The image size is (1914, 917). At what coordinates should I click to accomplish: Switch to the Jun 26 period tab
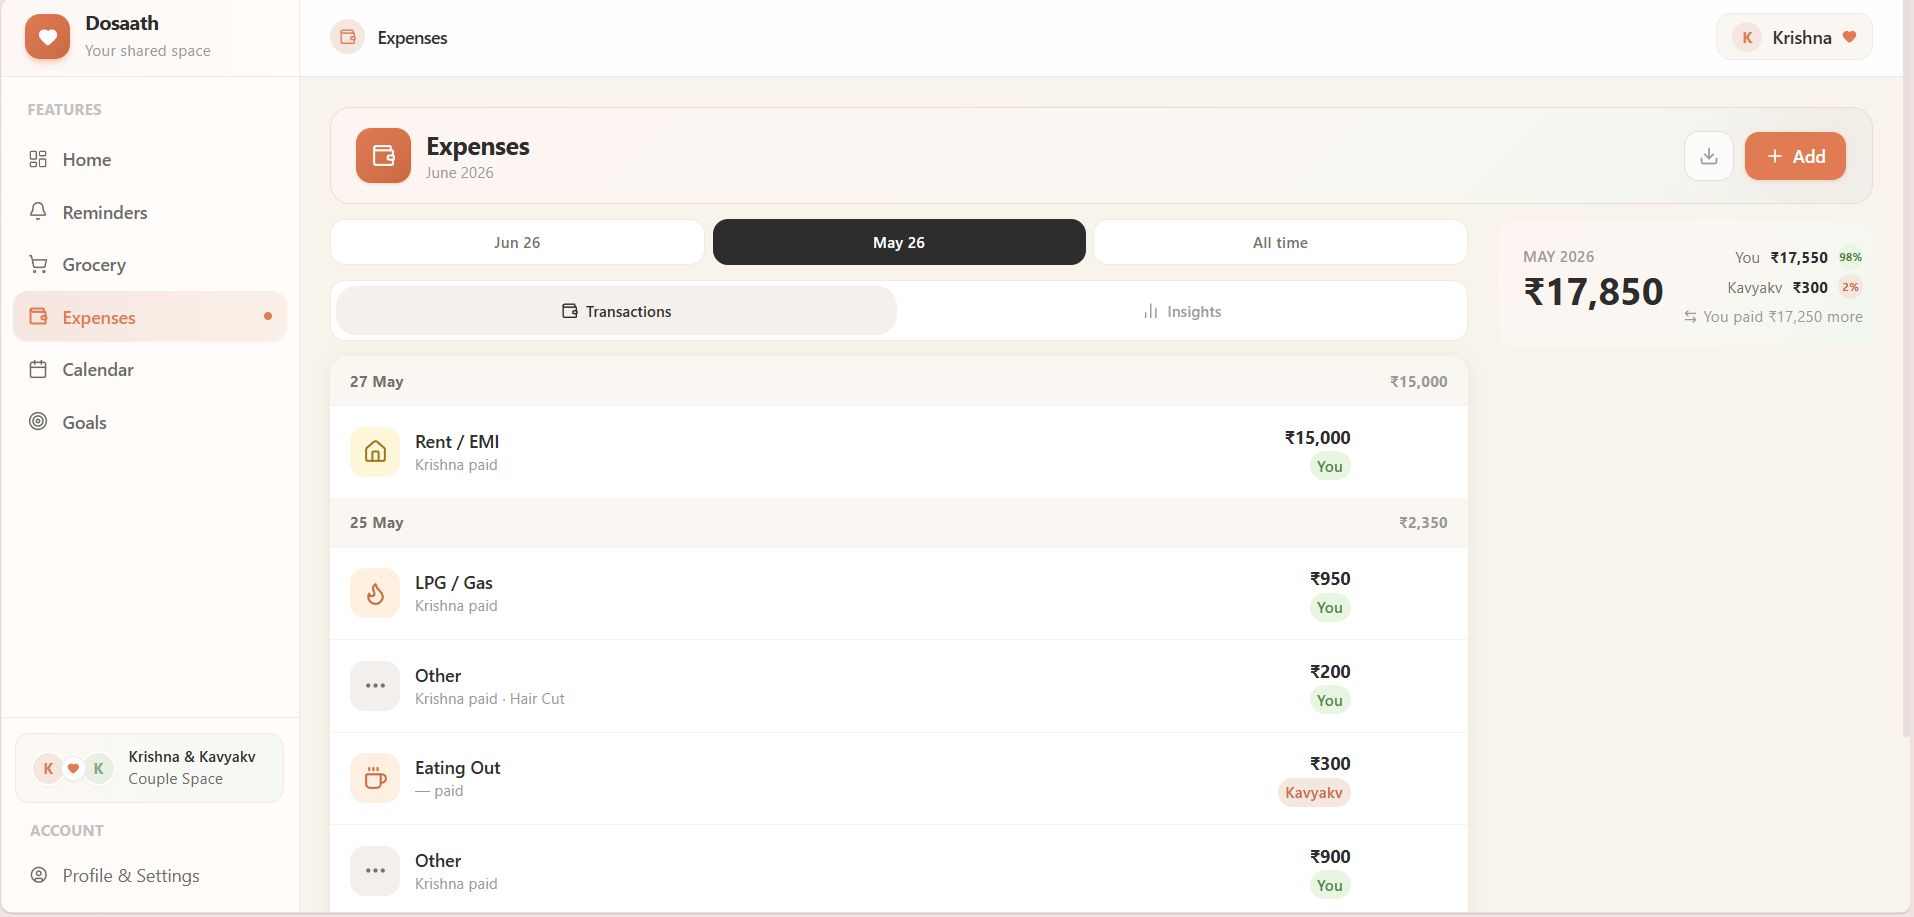point(517,242)
